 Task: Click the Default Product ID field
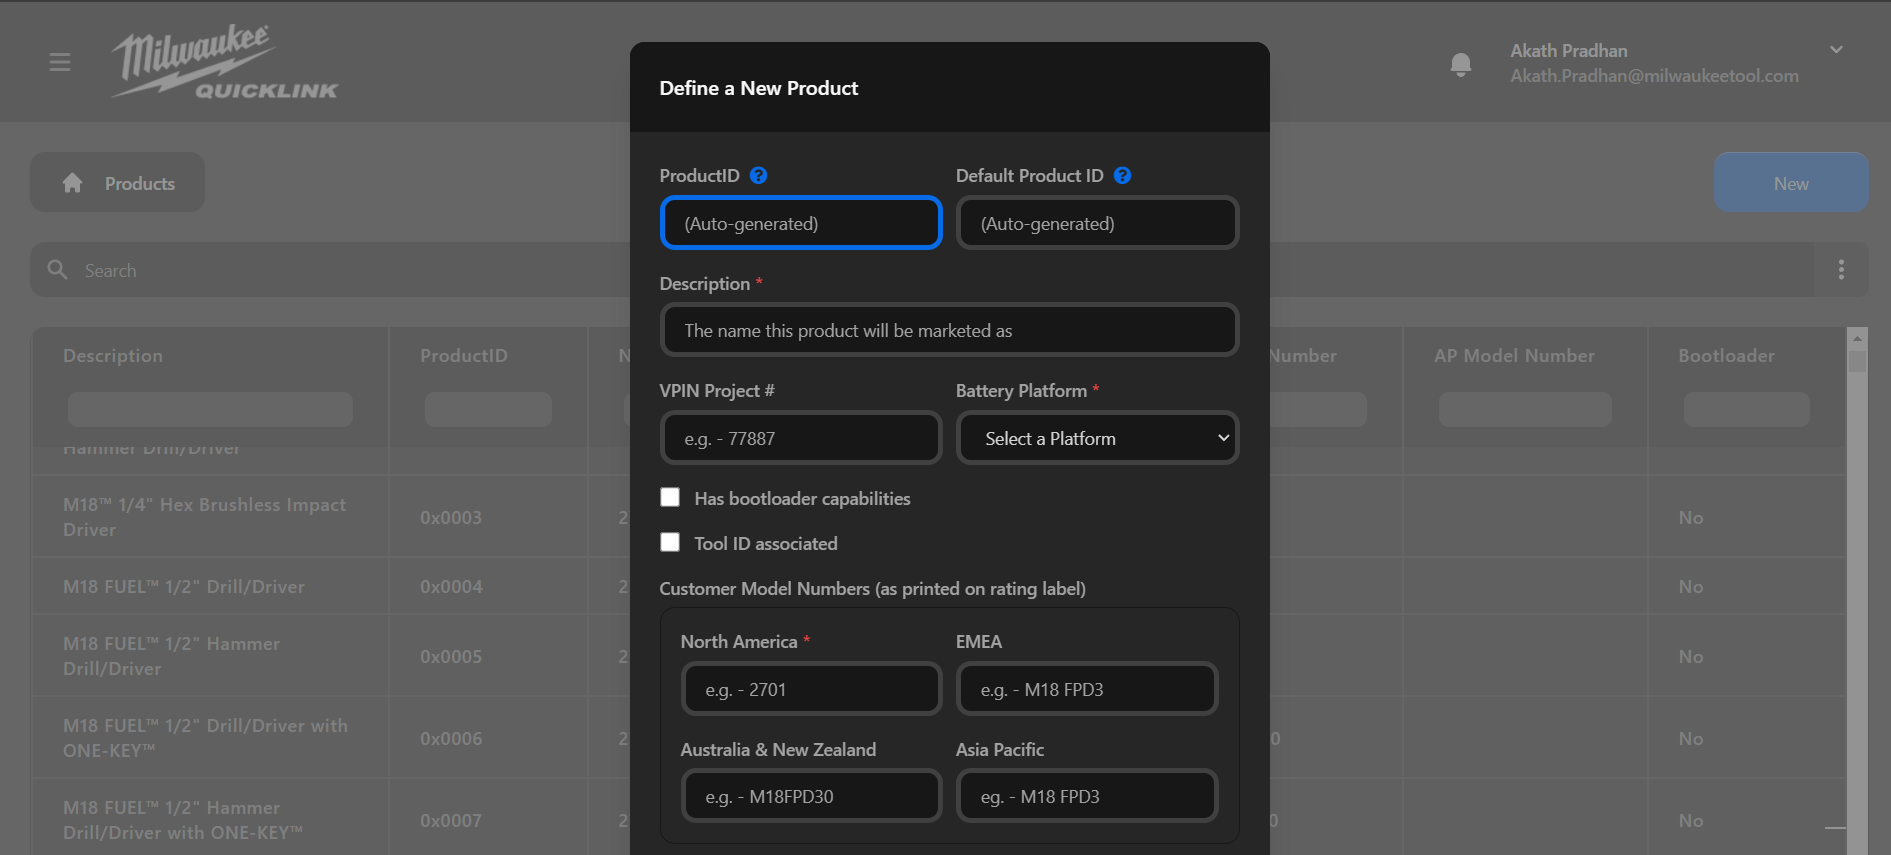(x=1098, y=223)
